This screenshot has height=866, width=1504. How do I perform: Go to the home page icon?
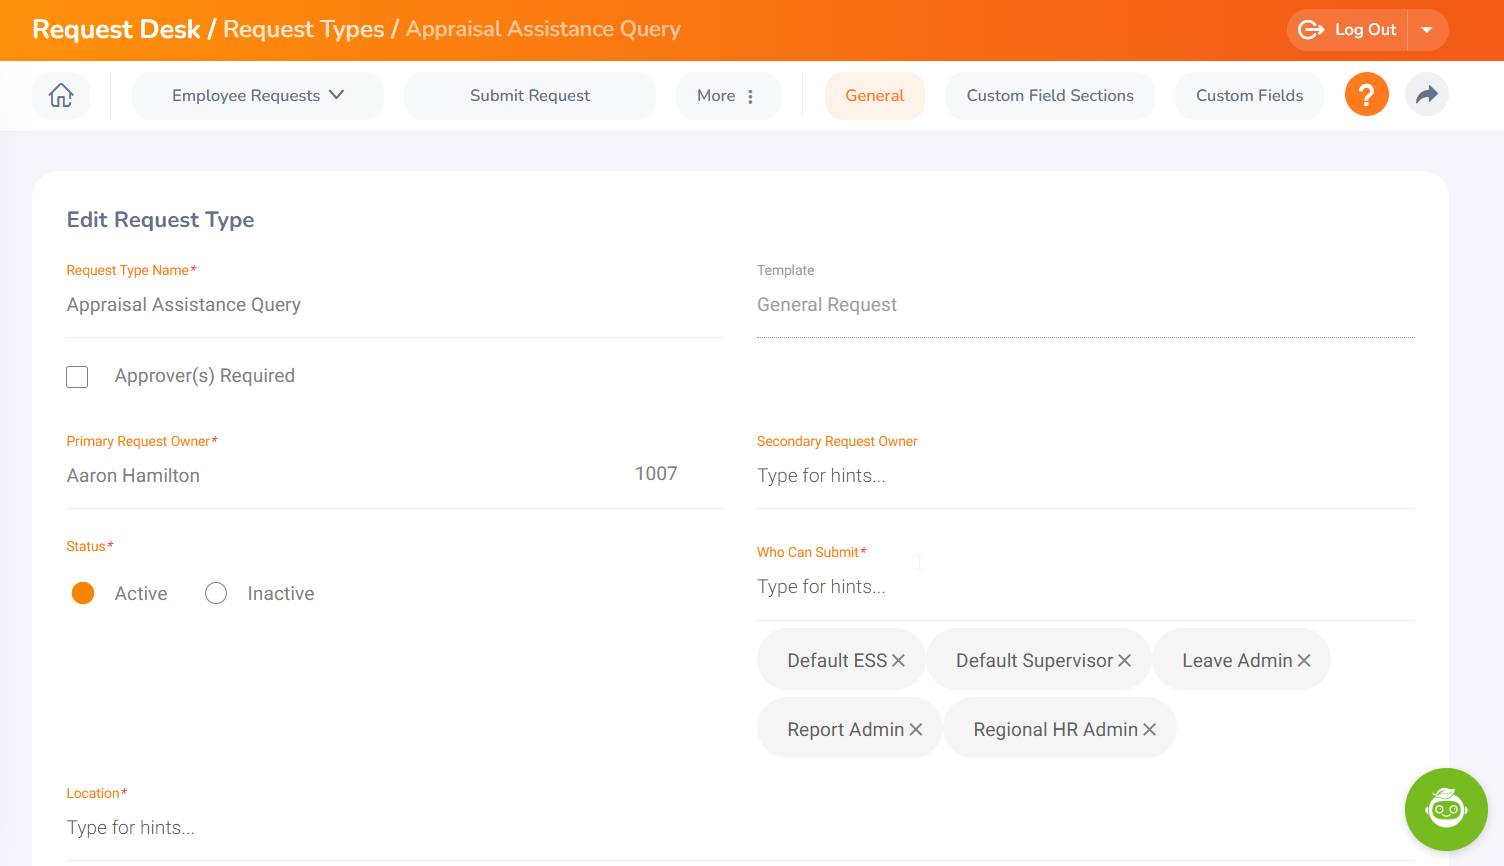[x=61, y=96]
